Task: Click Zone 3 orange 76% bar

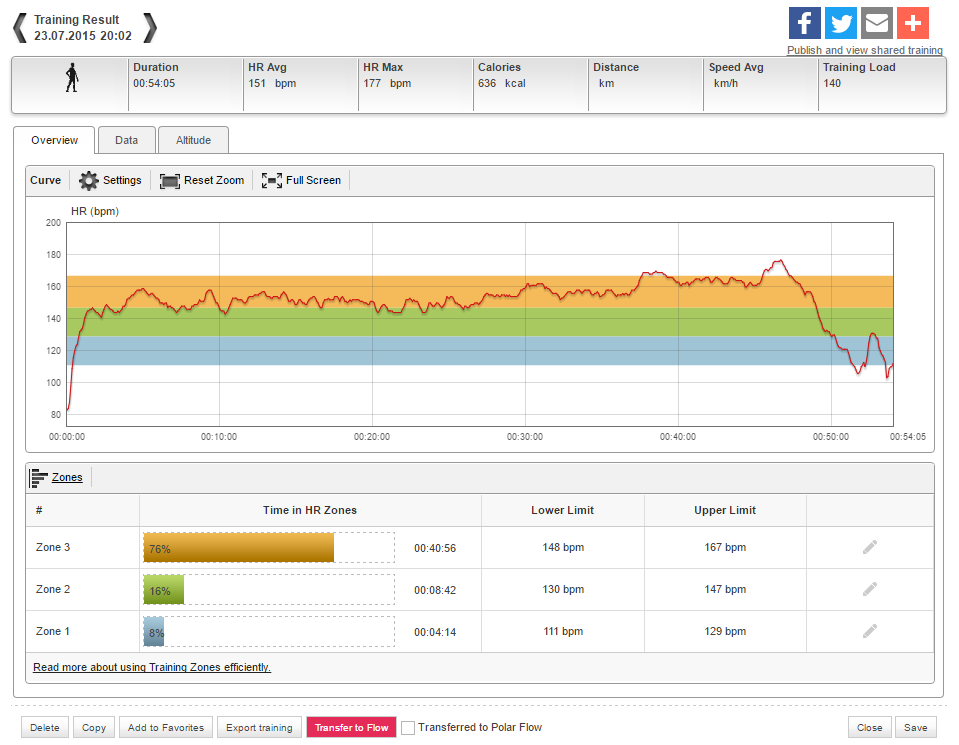Action: [239, 547]
